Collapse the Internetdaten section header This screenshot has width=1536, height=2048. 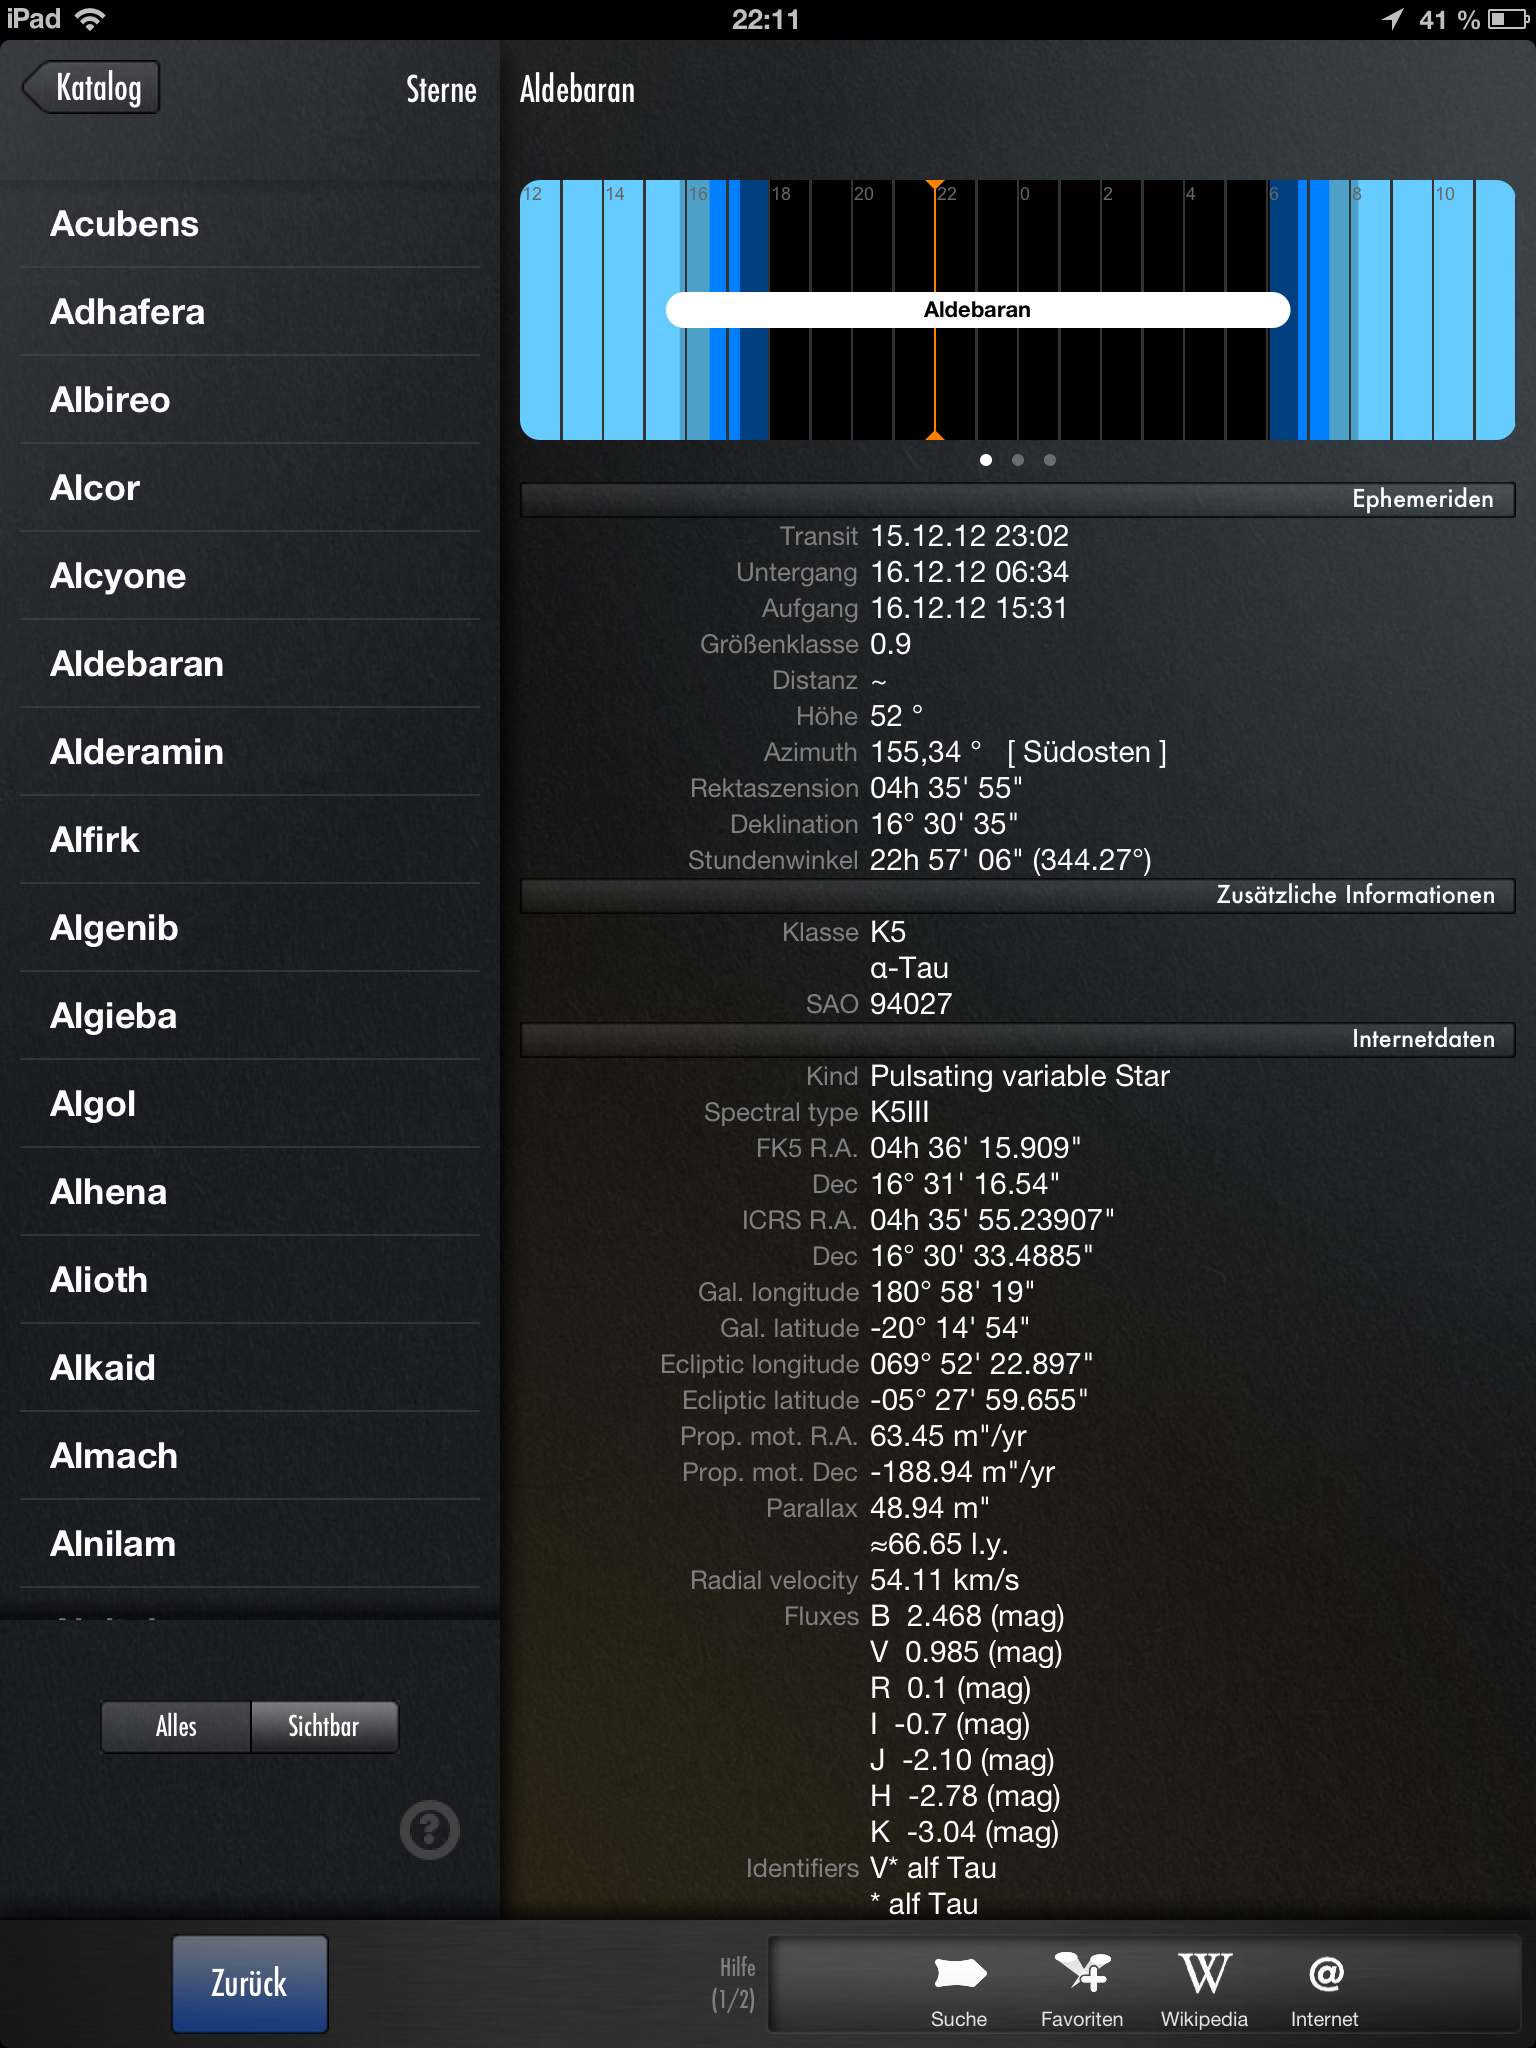[x=1017, y=1039]
